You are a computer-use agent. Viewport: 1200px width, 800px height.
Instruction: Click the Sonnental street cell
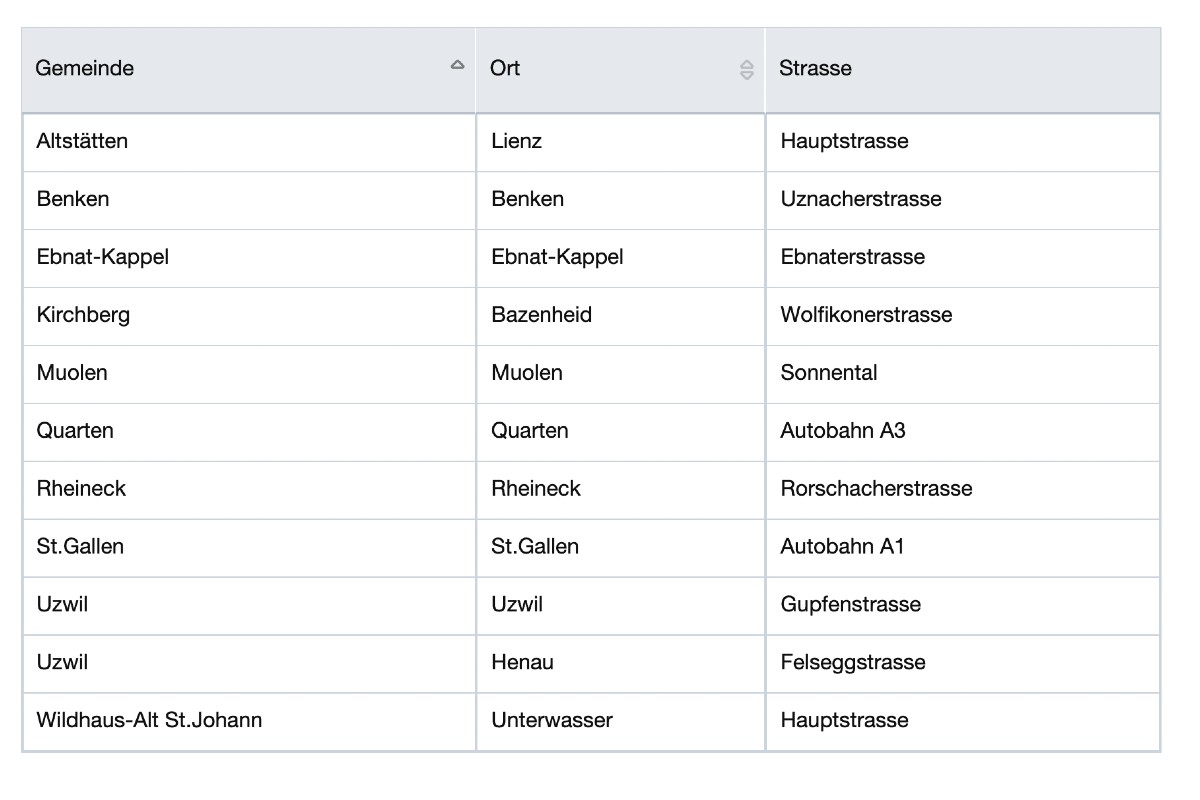pyautogui.click(x=828, y=373)
